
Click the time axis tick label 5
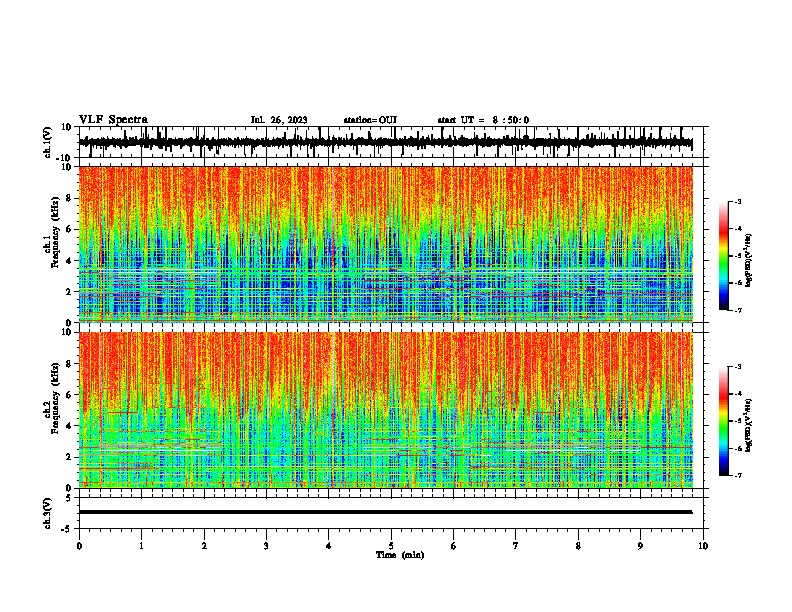pyautogui.click(x=391, y=546)
